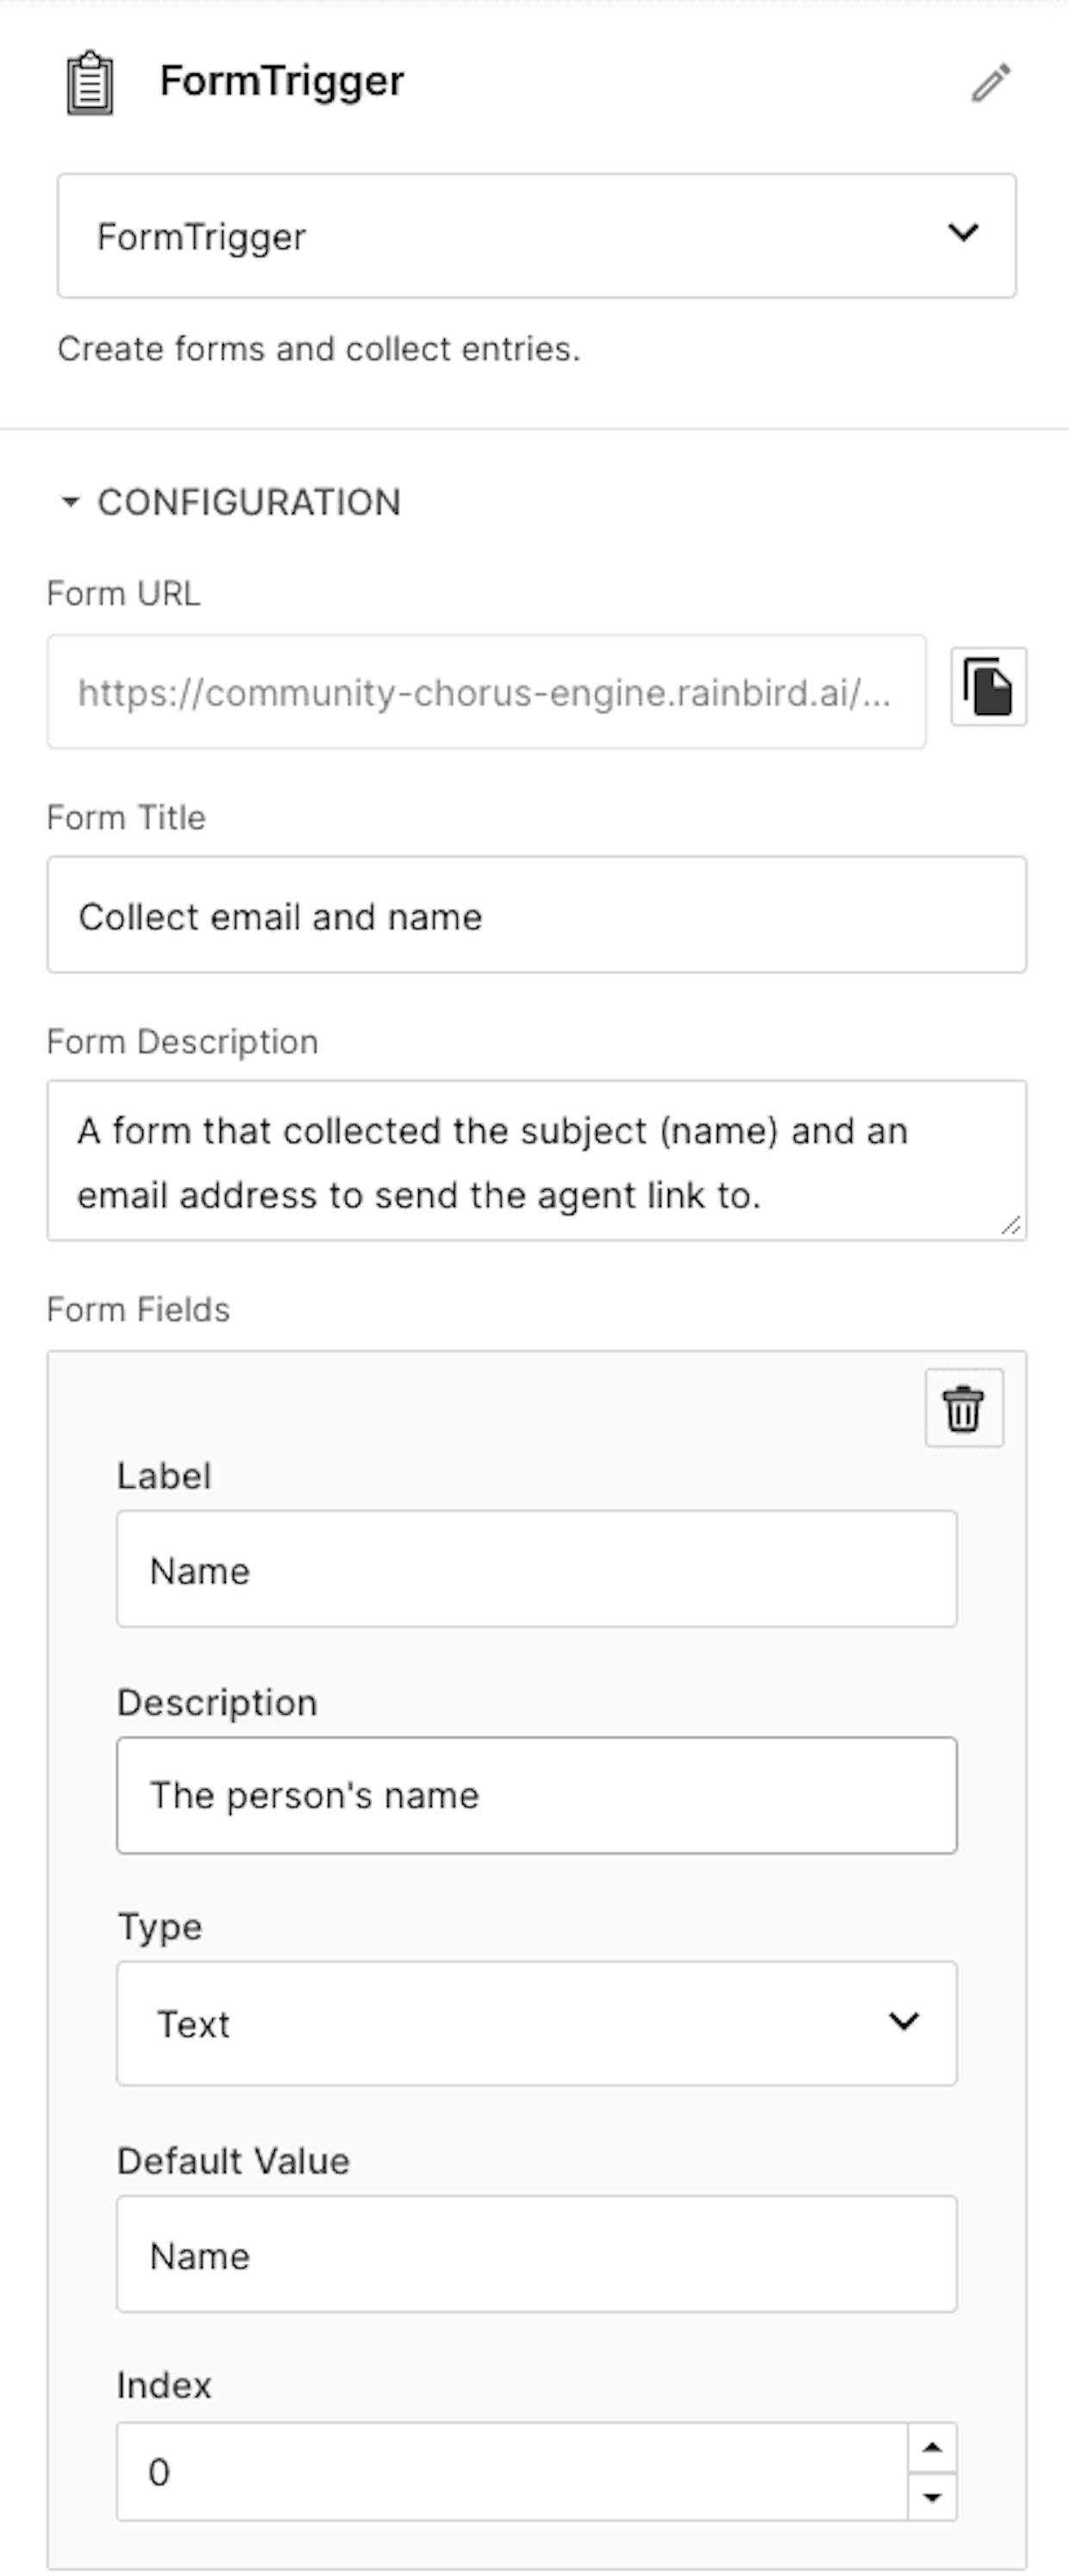Decrease the Index value with the down arrow

tap(932, 2496)
